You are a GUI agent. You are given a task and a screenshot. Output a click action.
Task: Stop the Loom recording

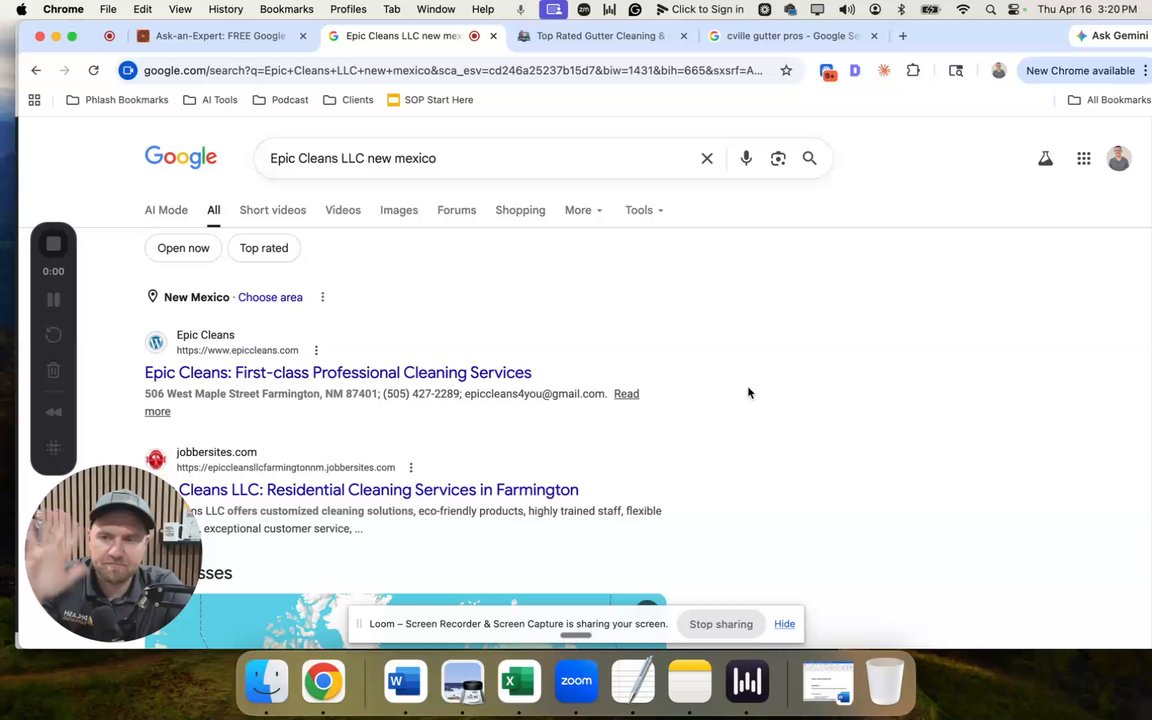[54, 244]
